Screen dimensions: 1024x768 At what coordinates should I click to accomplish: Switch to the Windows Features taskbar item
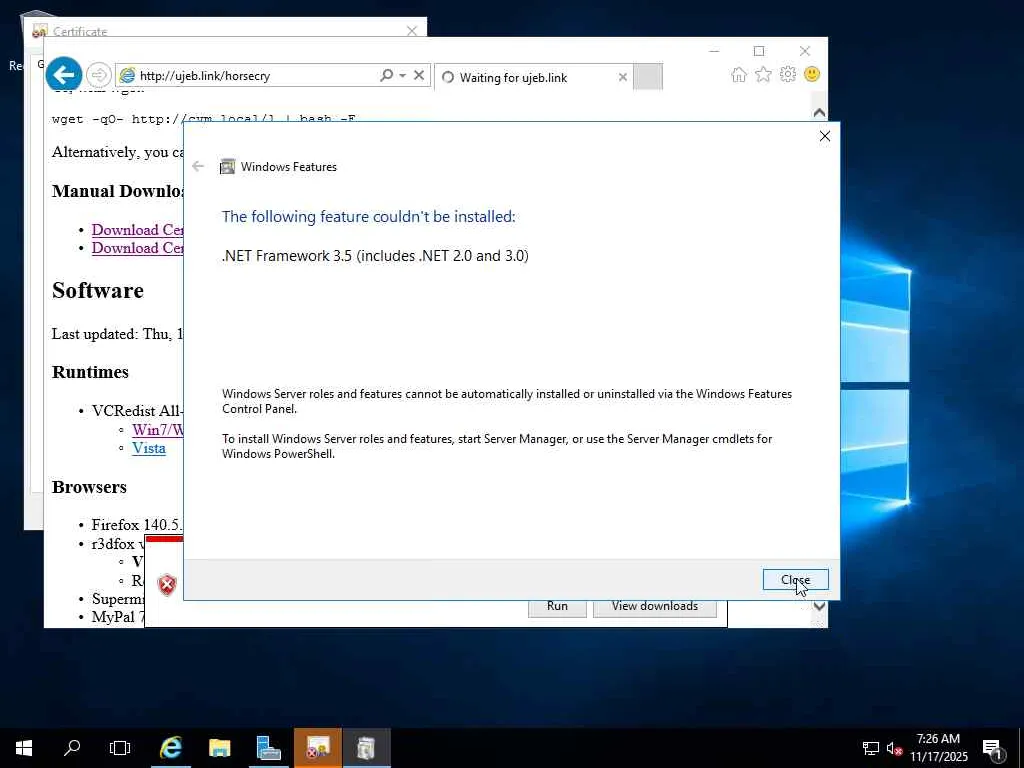[366, 748]
